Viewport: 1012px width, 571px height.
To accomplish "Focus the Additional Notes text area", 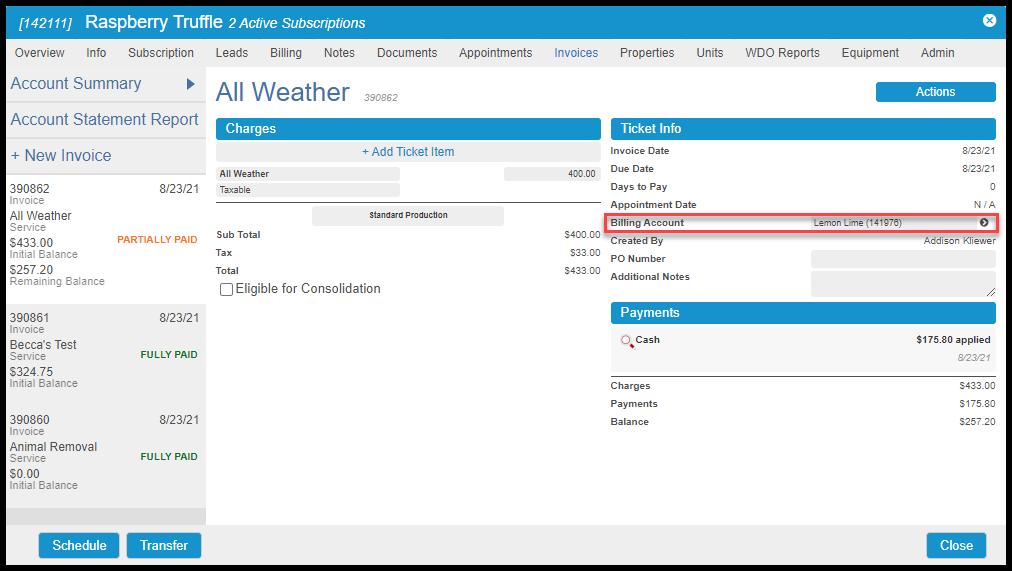I will [x=903, y=284].
